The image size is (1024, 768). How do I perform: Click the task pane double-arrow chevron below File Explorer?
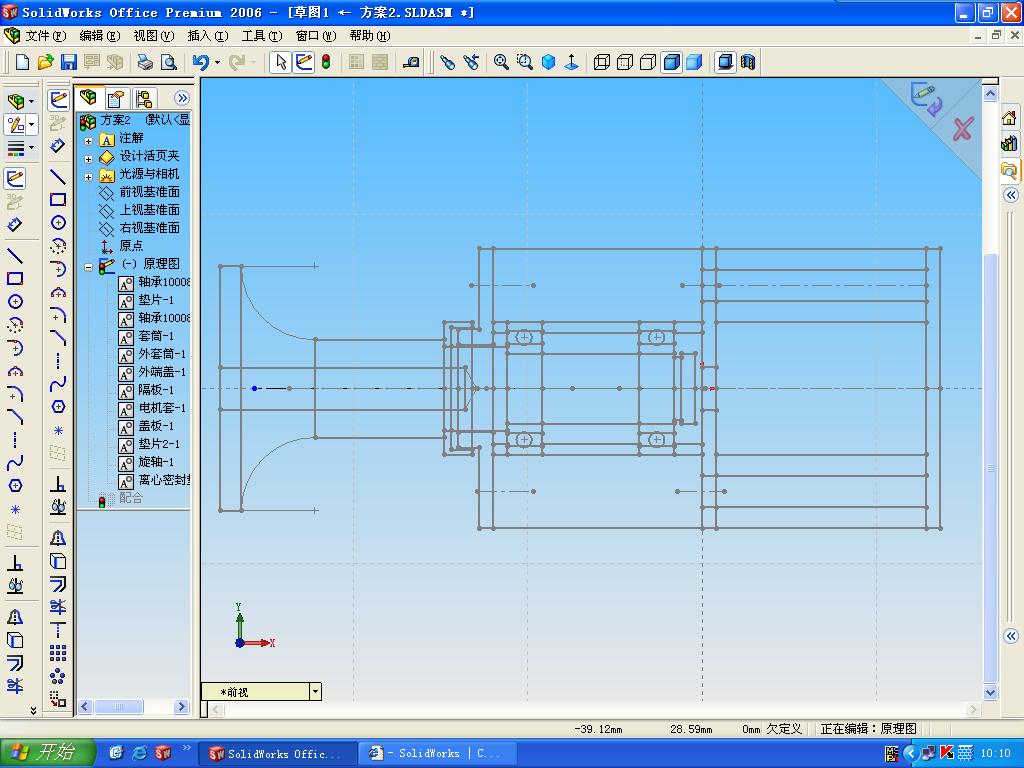1010,195
